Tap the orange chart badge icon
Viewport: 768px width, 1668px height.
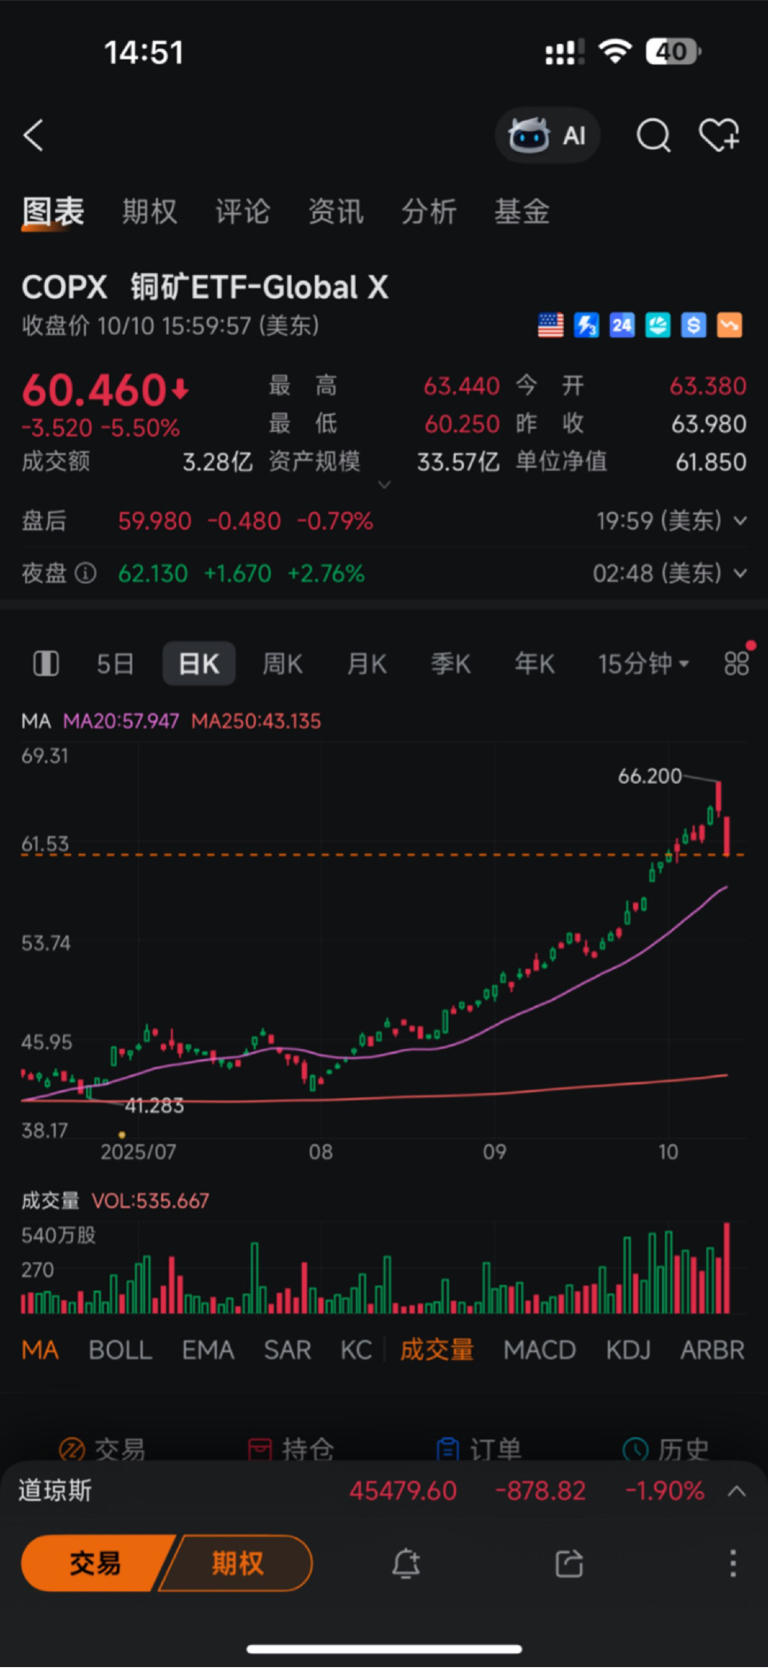(x=730, y=325)
